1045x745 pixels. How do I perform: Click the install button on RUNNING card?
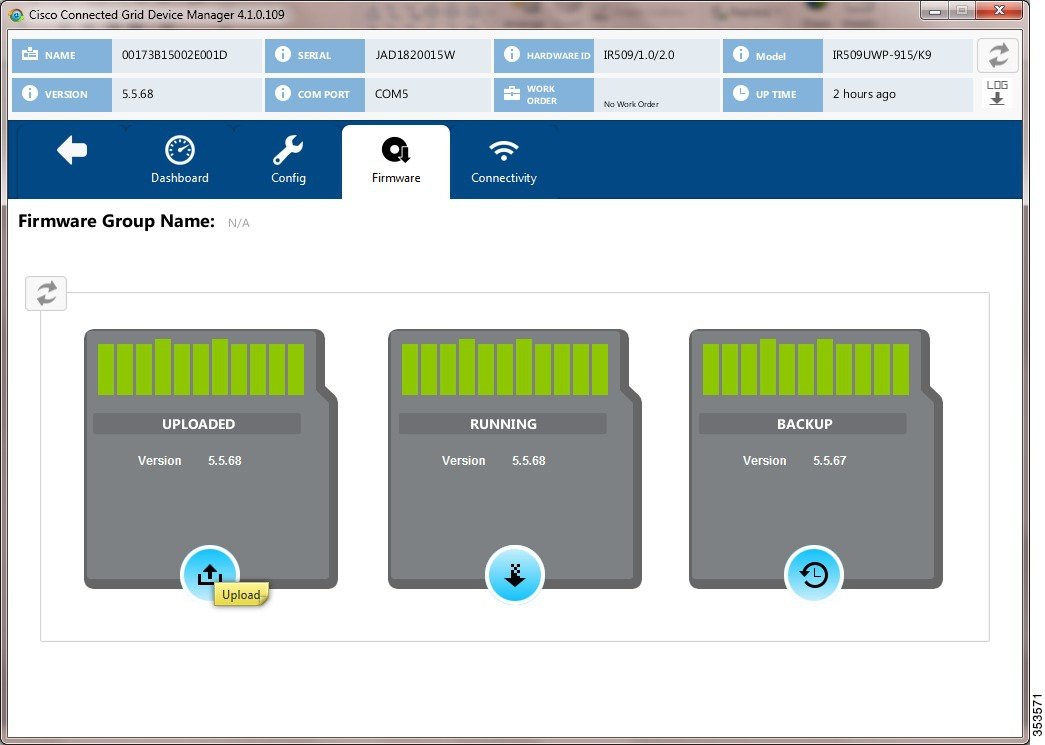(x=515, y=574)
